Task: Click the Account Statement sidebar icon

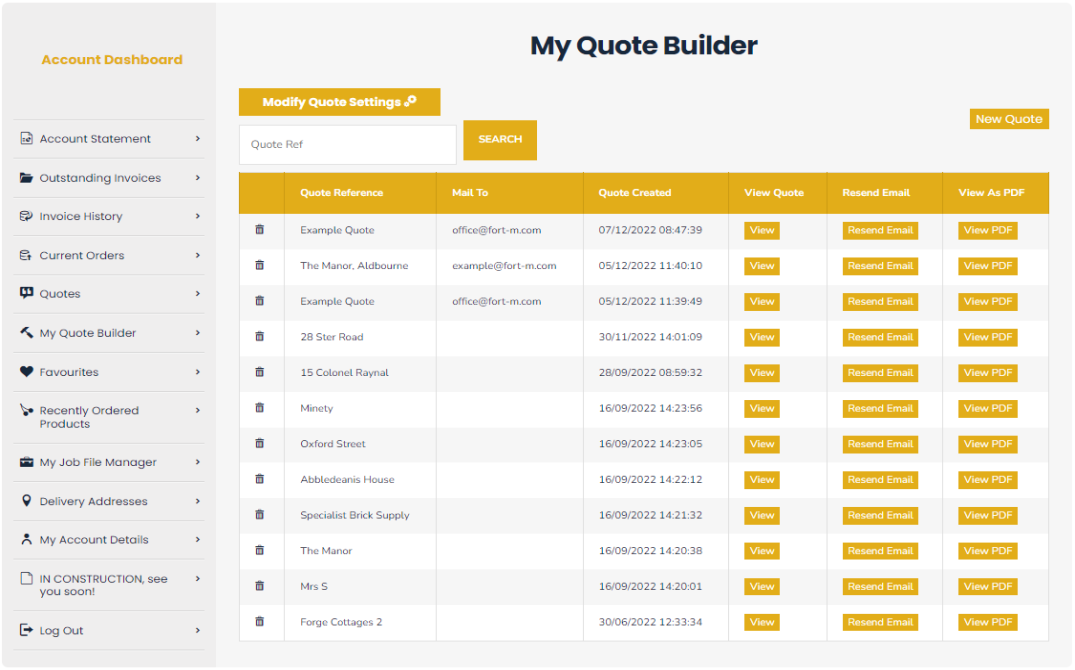Action: (26, 139)
